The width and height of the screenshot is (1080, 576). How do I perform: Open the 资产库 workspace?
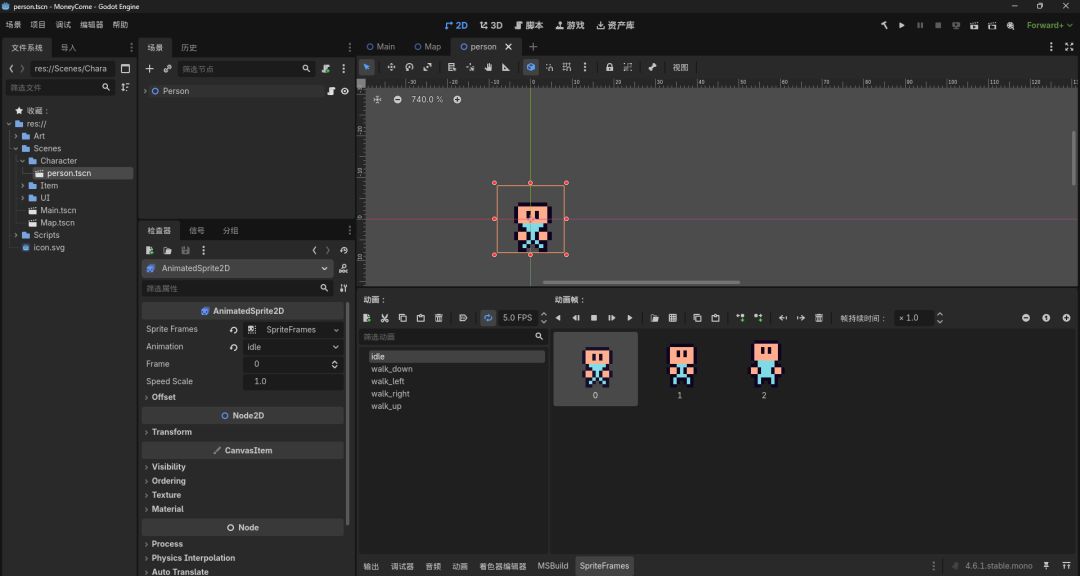pos(616,25)
